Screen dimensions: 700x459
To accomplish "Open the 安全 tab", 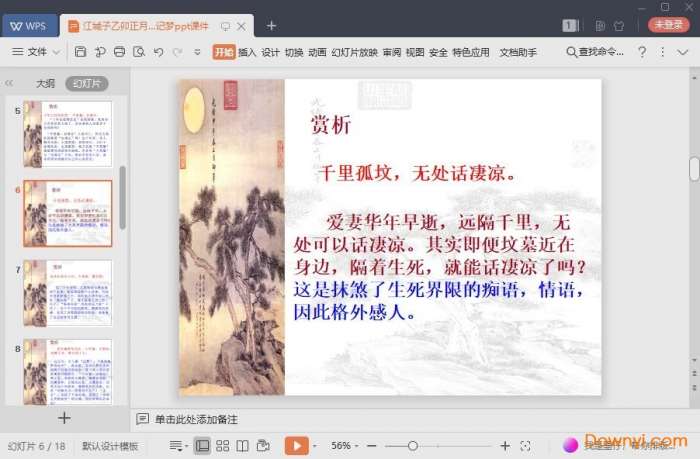I will (438, 52).
